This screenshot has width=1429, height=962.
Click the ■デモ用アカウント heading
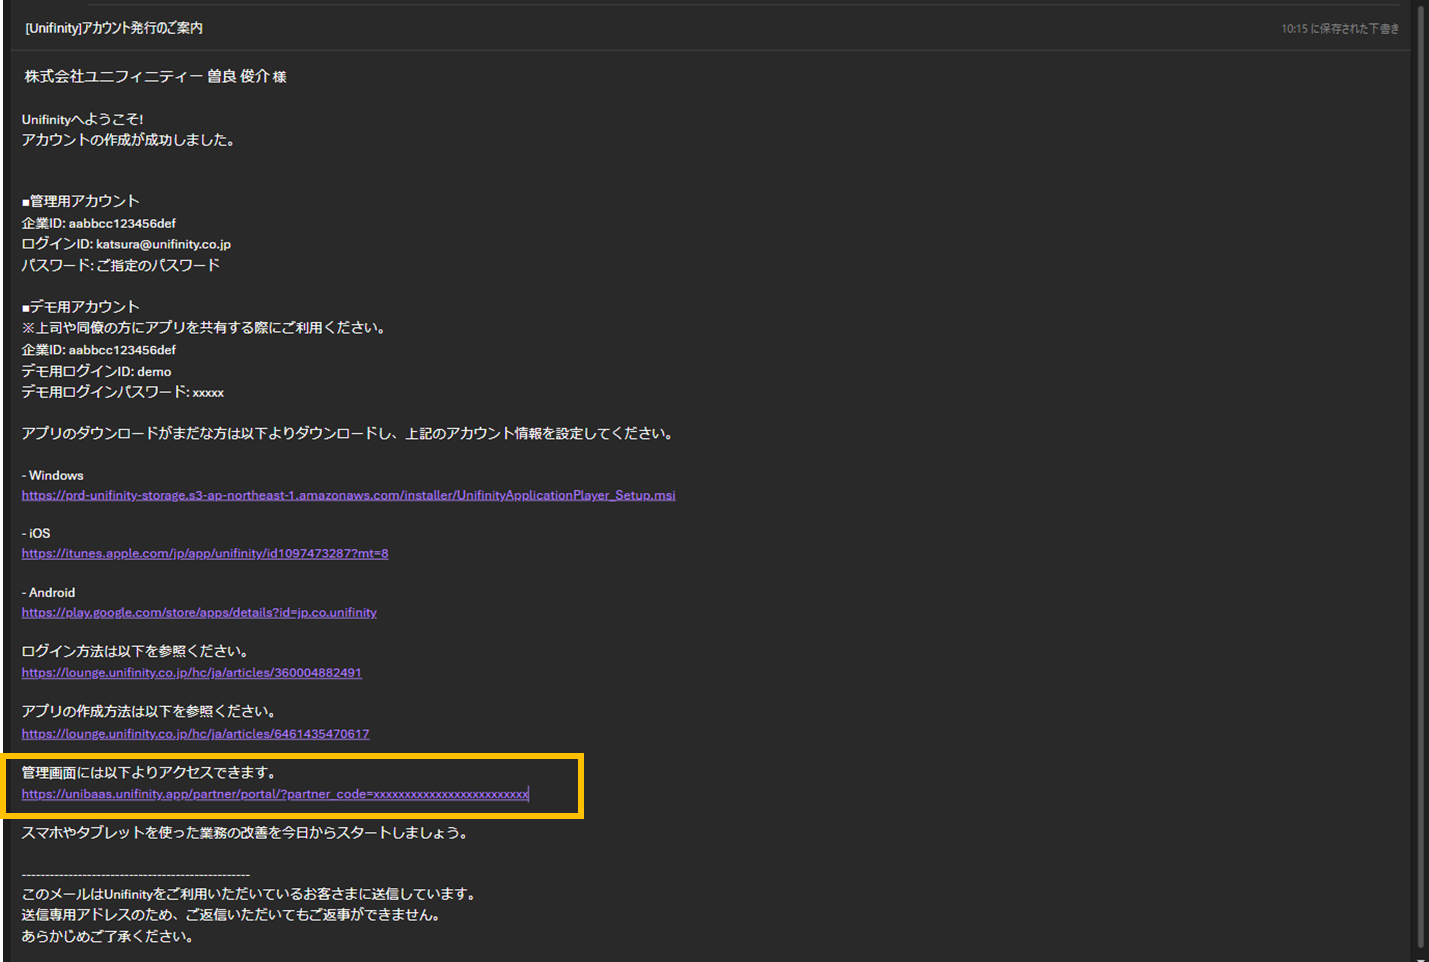pos(81,307)
